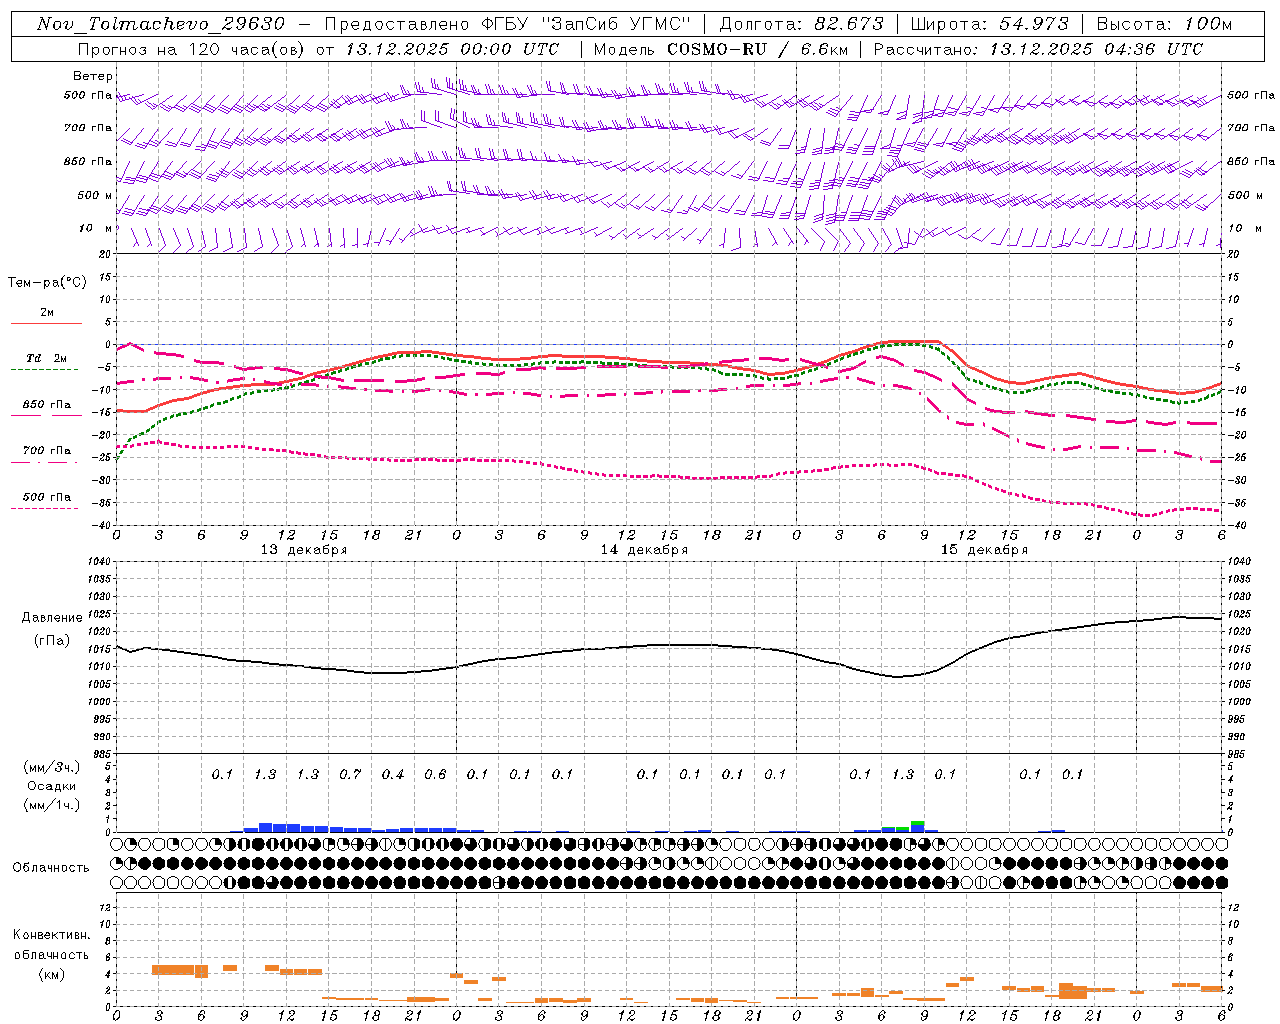Image resolution: width=1280 pixels, height=1024 pixels.
Task: Click the 850 гПа temperature legend entry
Action: (47, 405)
